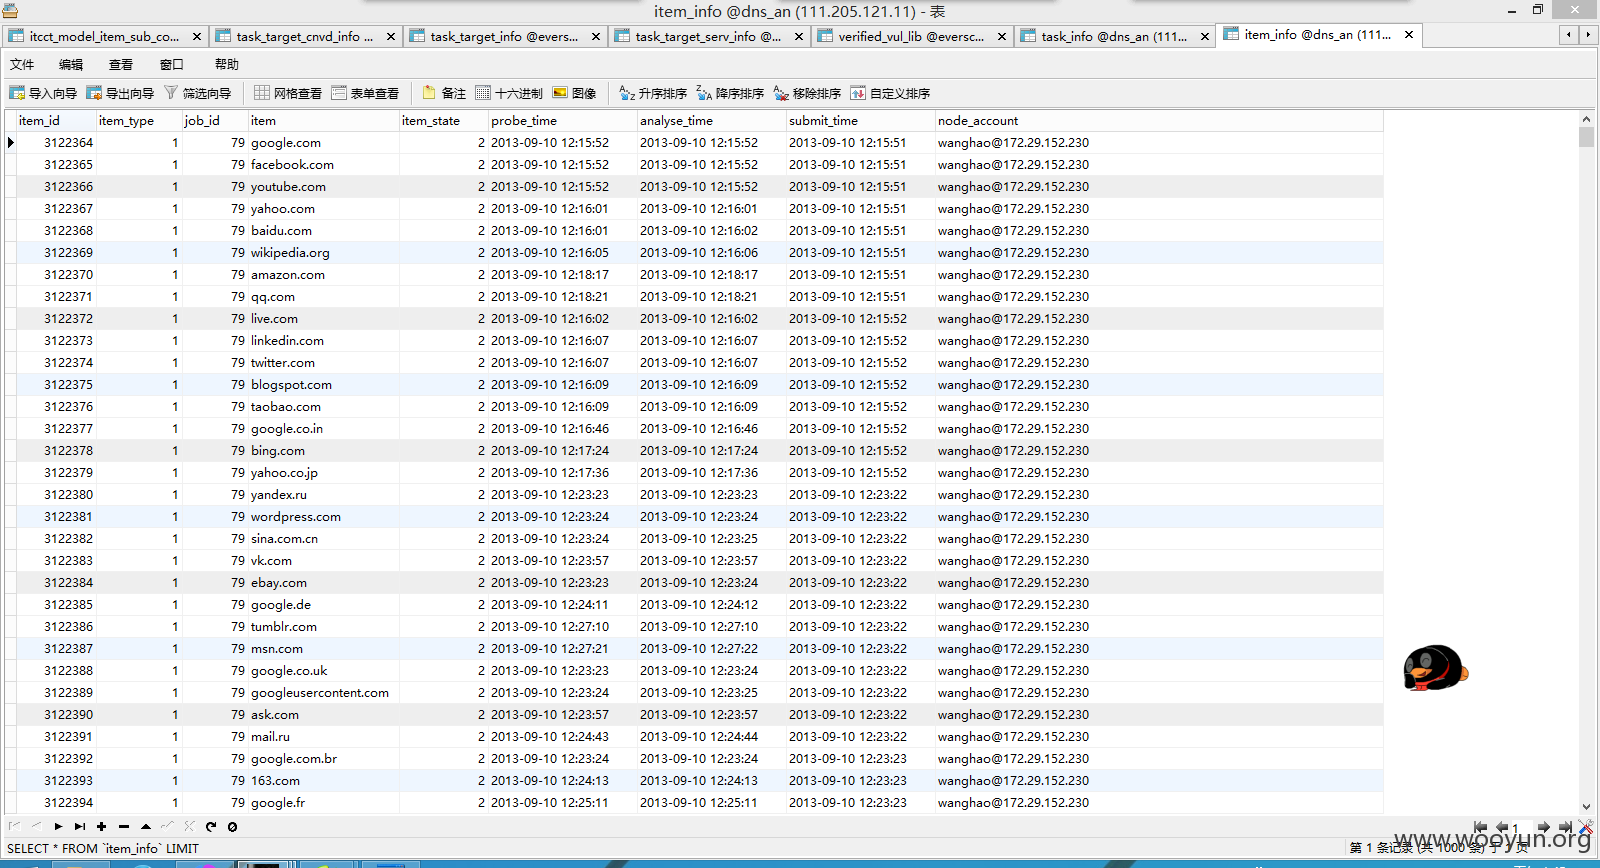
Task: Open the 查看 menu
Action: (x=121, y=64)
